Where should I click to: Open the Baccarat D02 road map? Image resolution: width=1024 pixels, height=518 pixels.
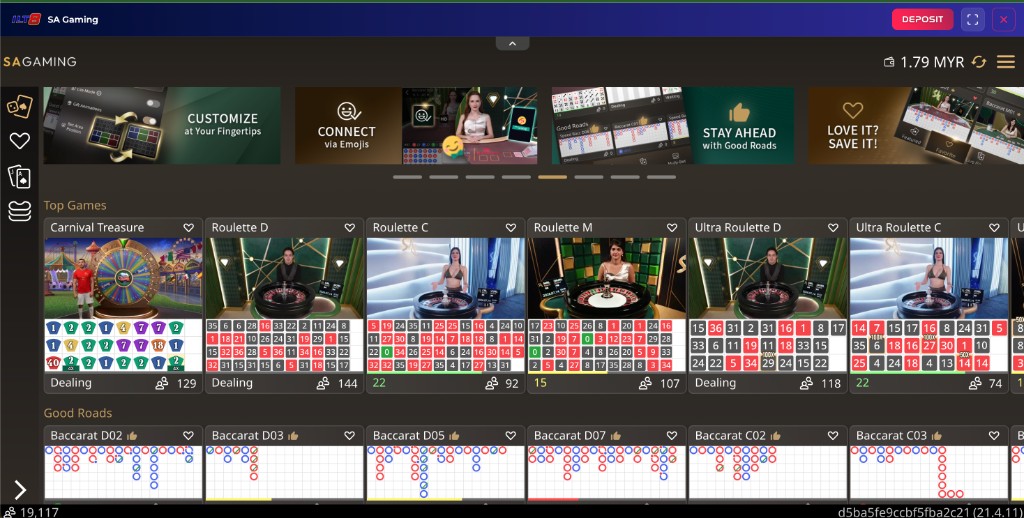[123, 473]
